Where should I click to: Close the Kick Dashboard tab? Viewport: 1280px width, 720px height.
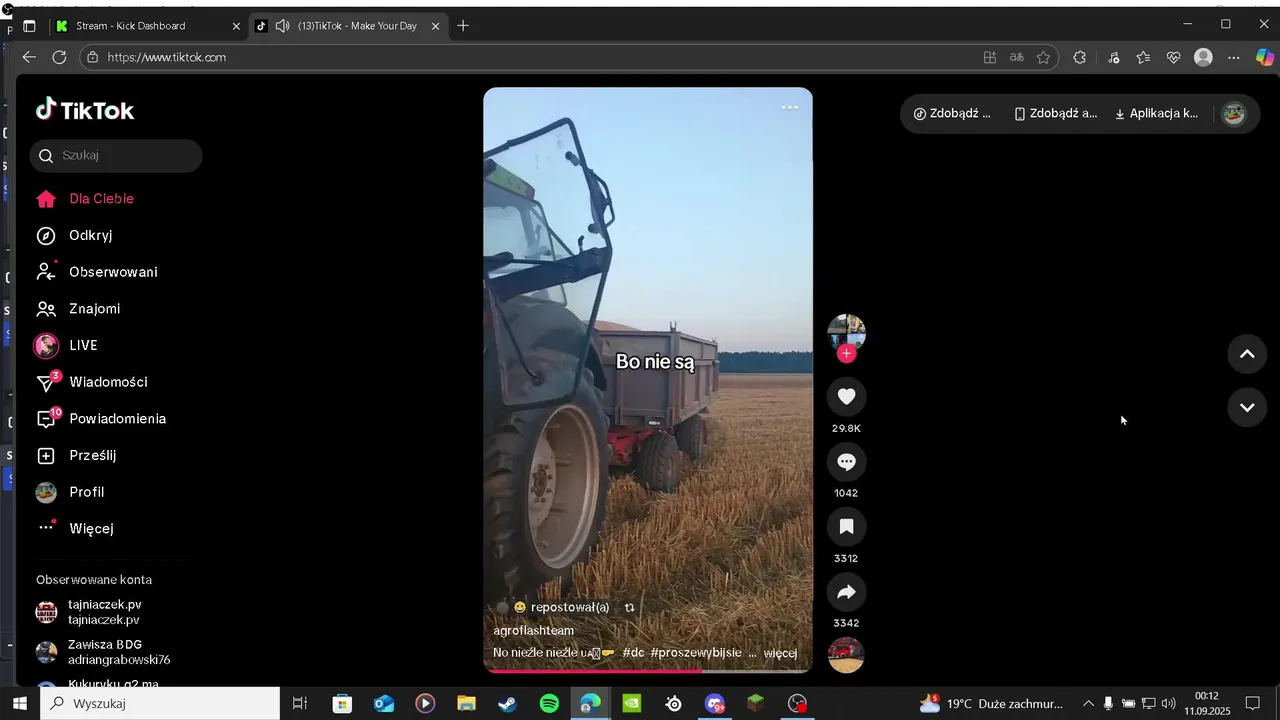point(236,26)
